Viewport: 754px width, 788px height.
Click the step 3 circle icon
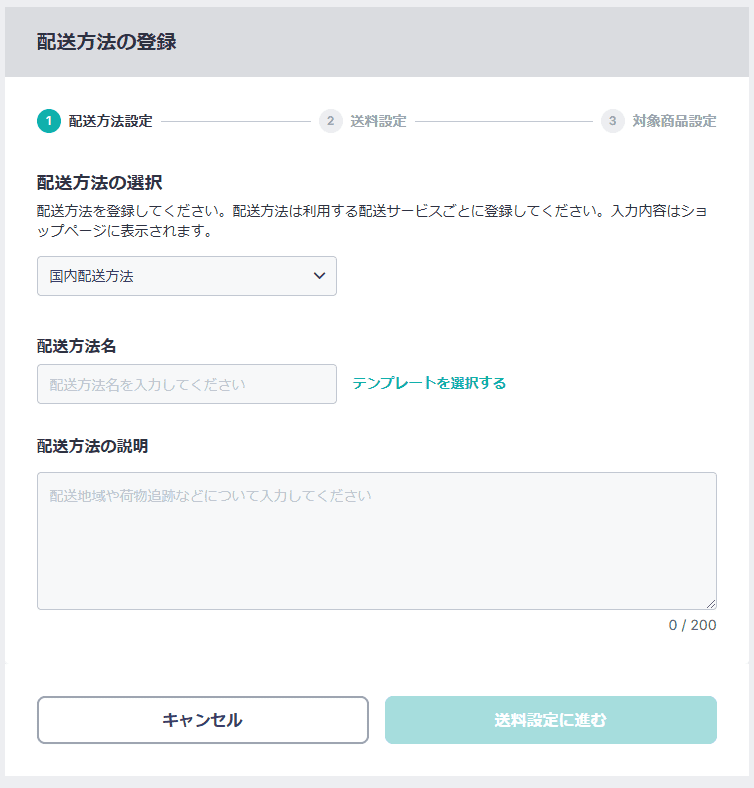pos(613,121)
